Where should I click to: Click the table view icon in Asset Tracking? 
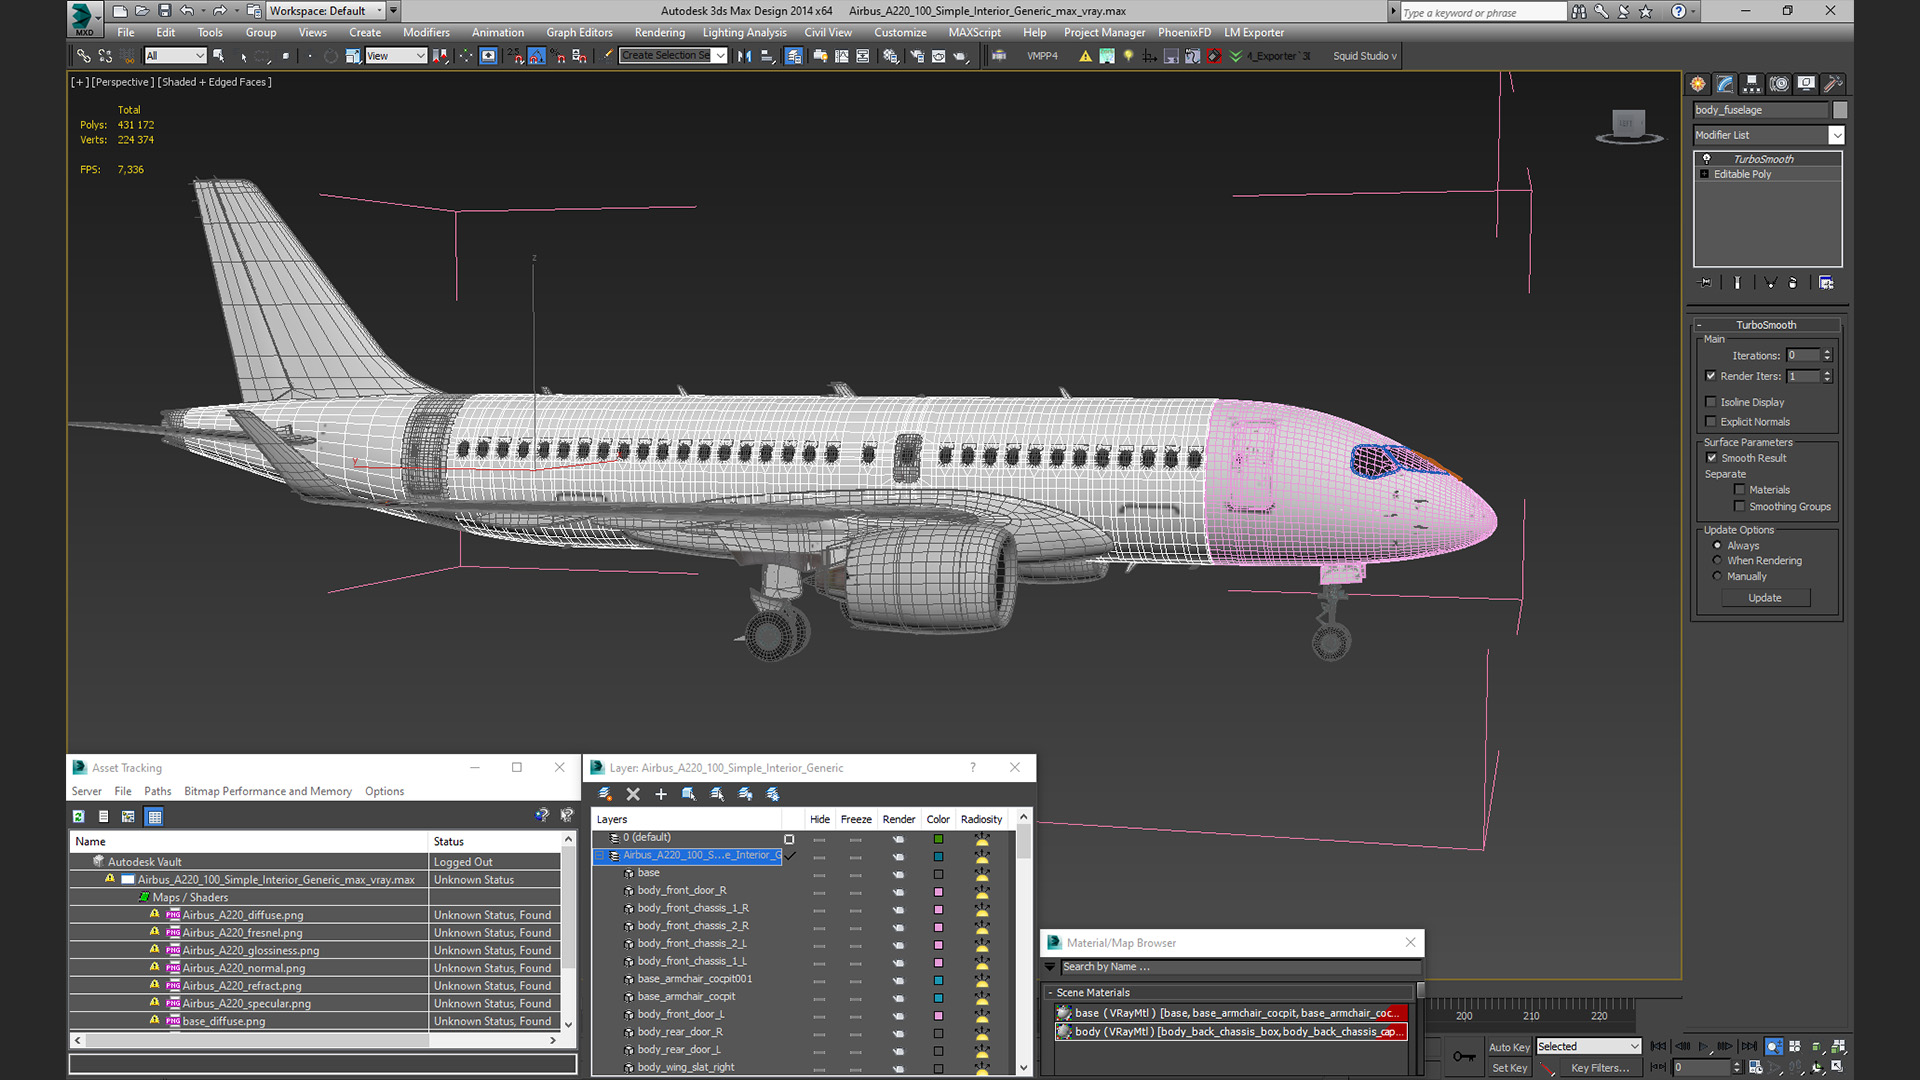(x=154, y=817)
